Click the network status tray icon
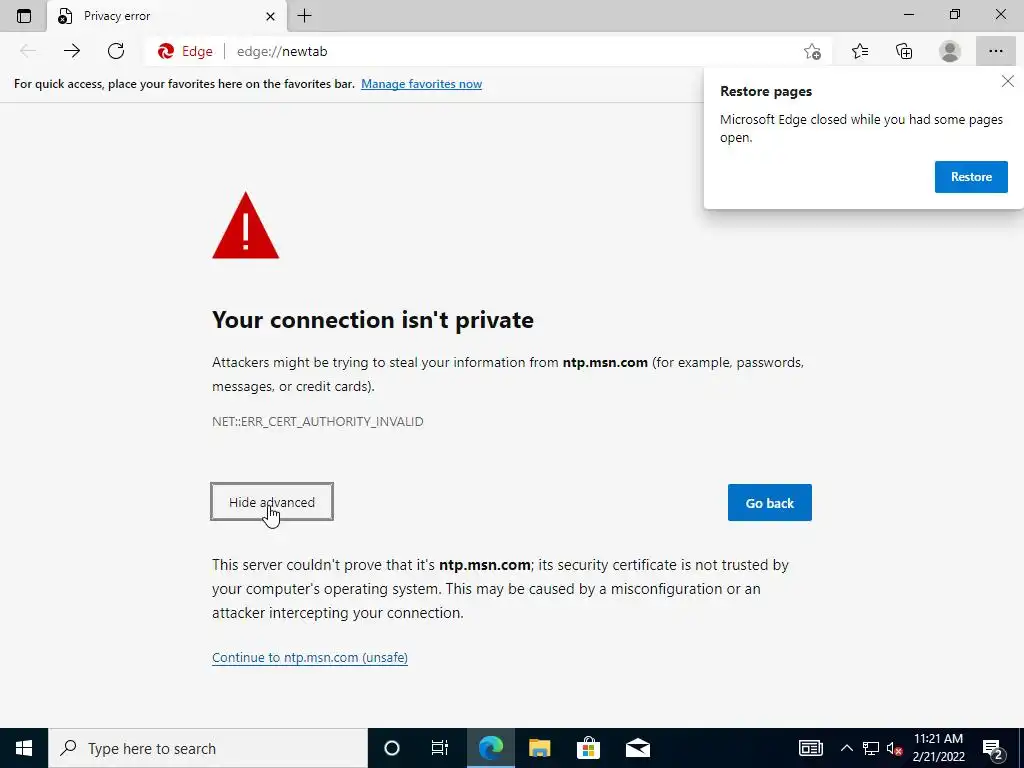1024x768 pixels. coord(871,748)
